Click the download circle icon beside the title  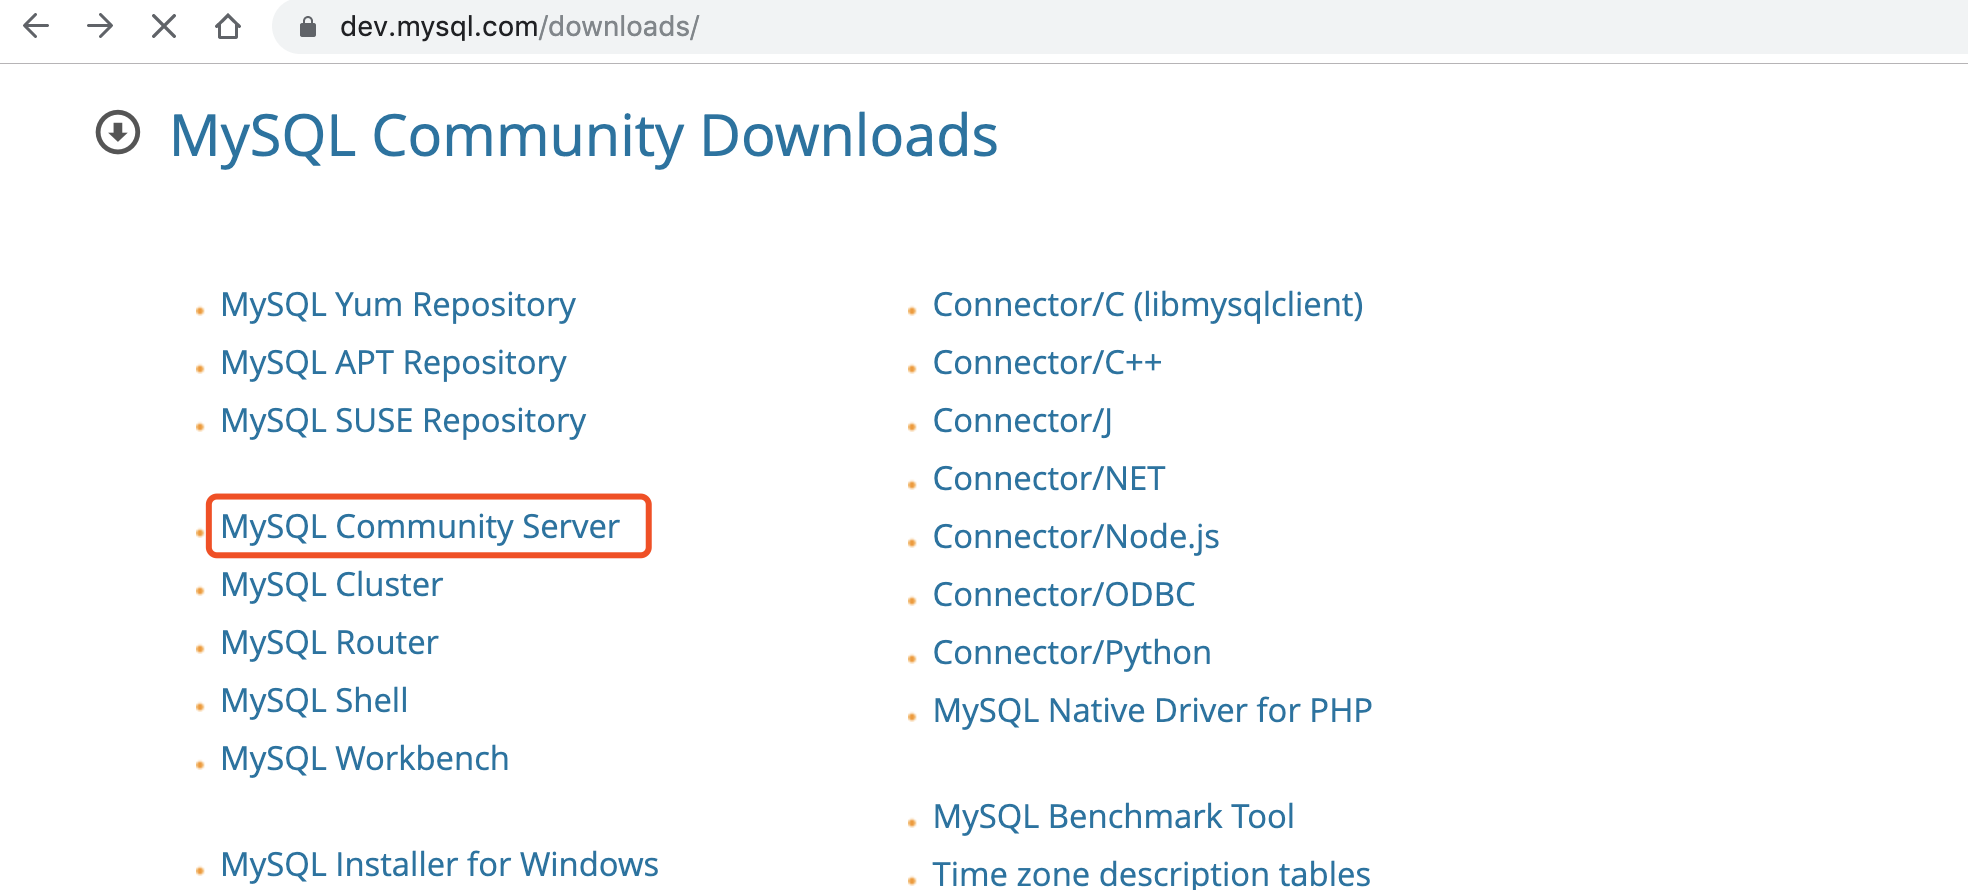(x=118, y=132)
